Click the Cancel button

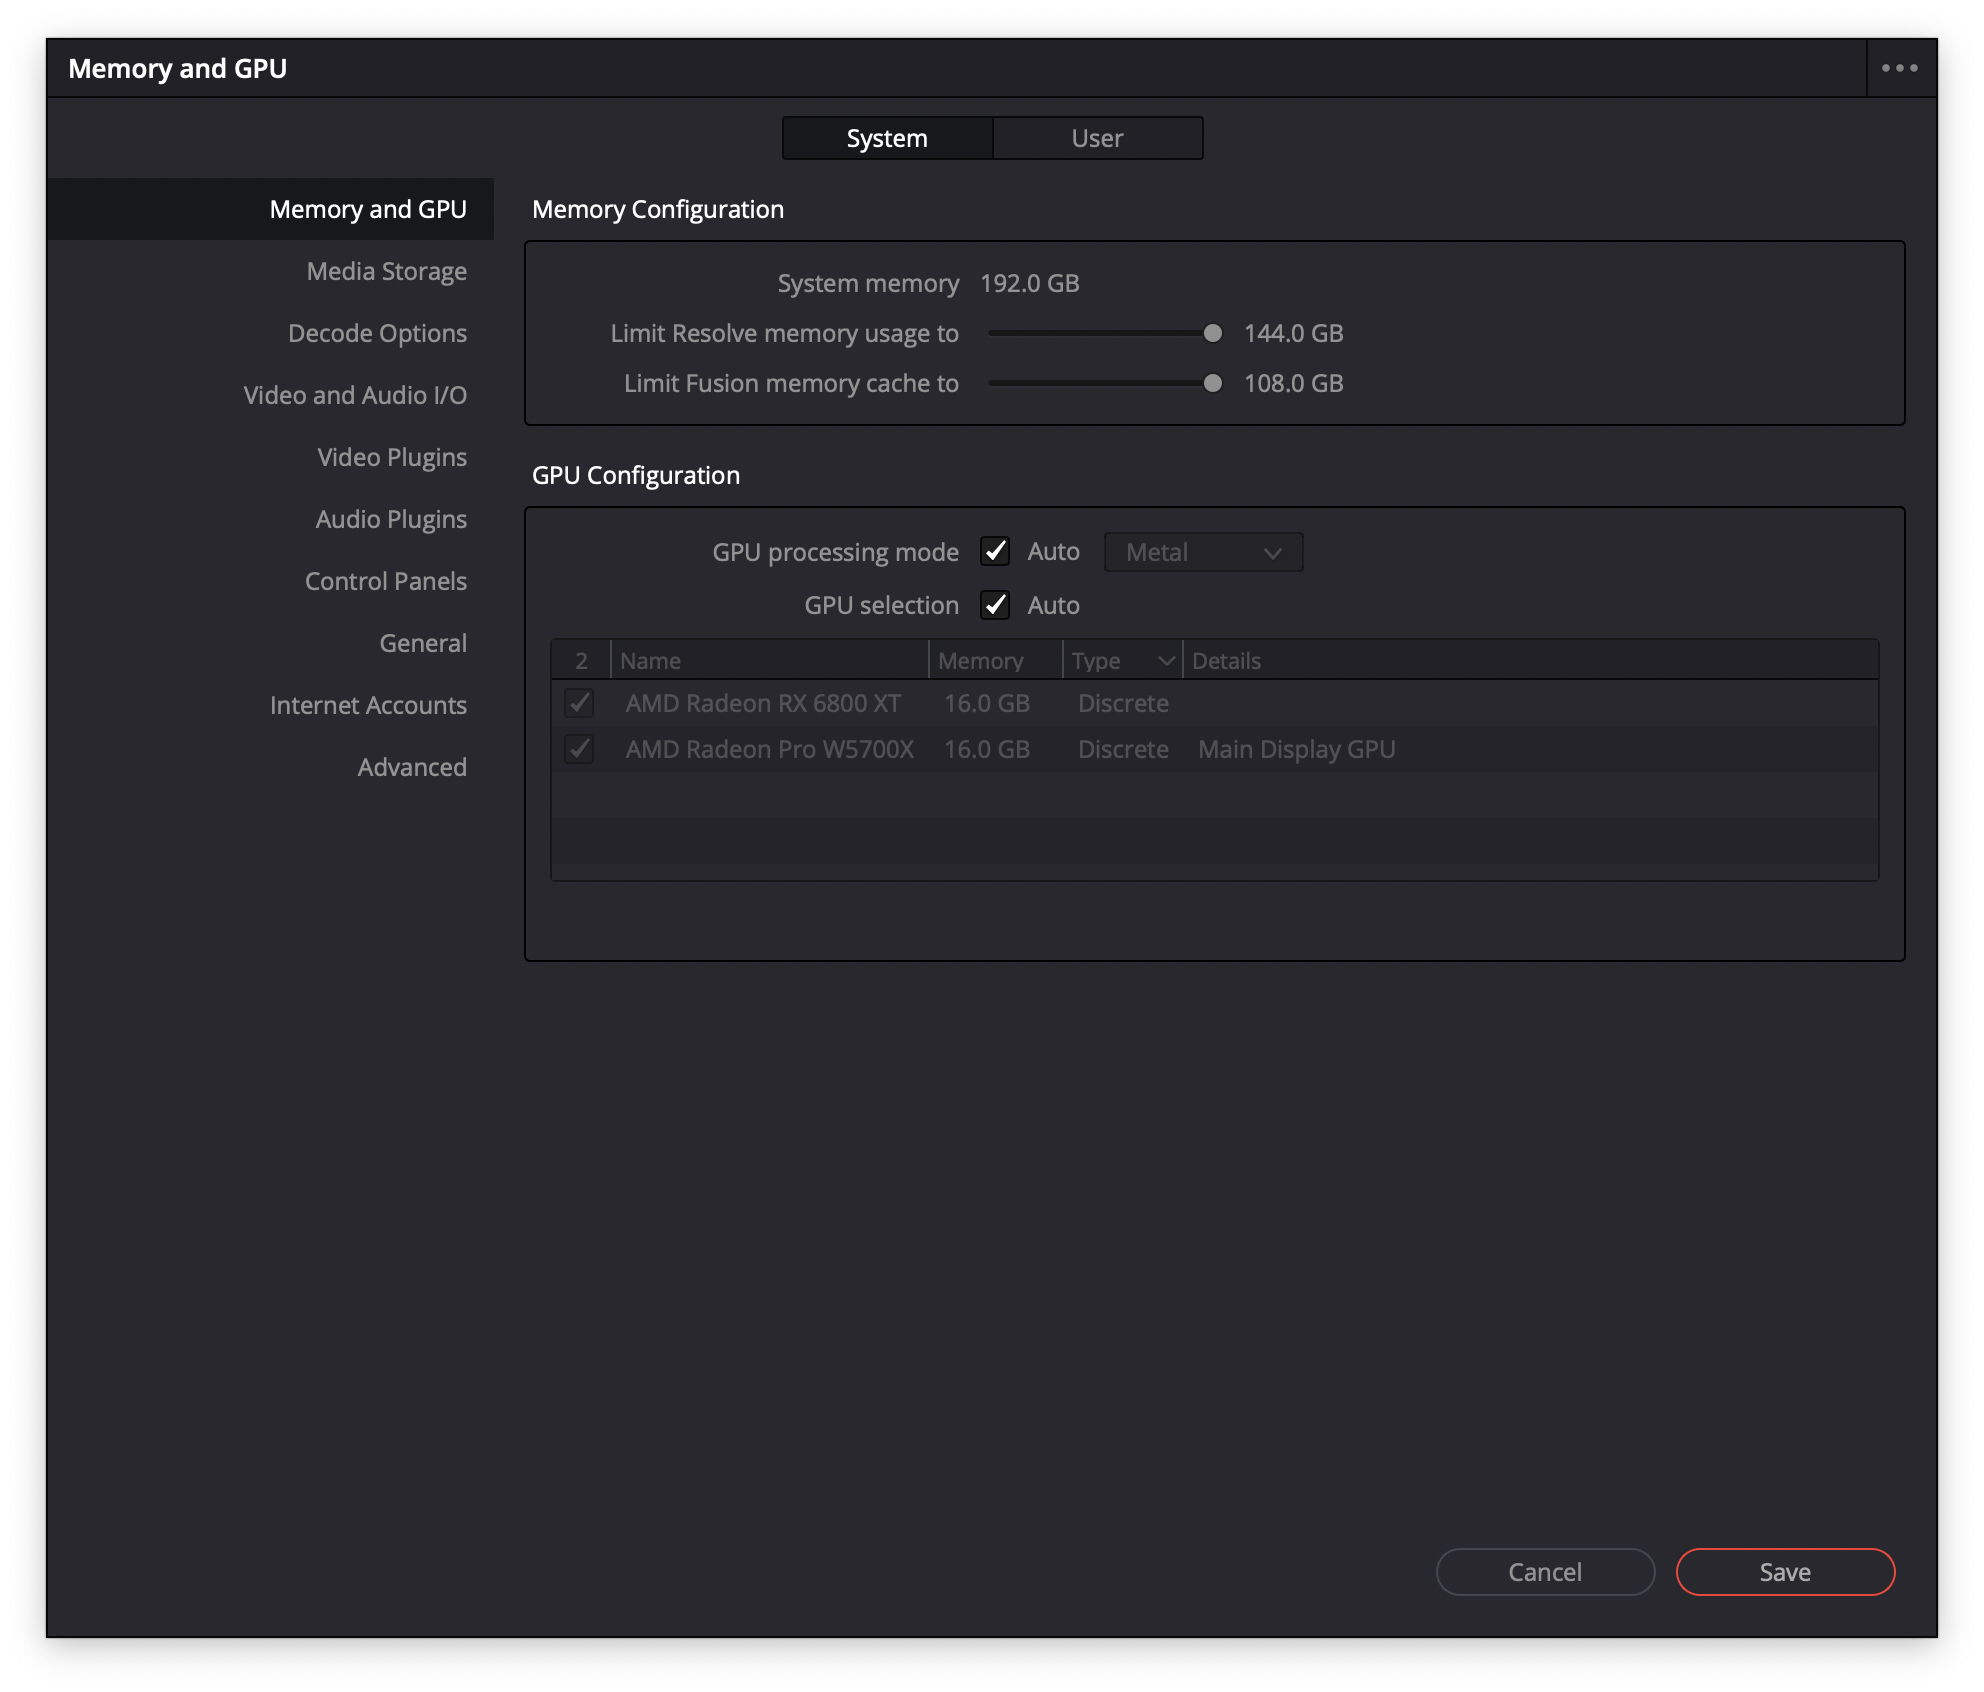coord(1545,1572)
